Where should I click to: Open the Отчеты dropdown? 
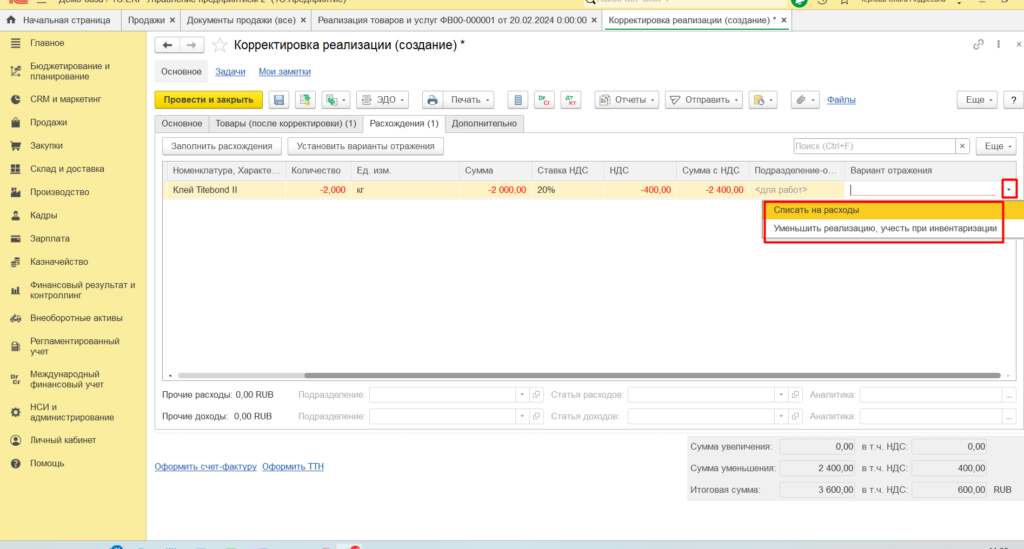pos(626,100)
